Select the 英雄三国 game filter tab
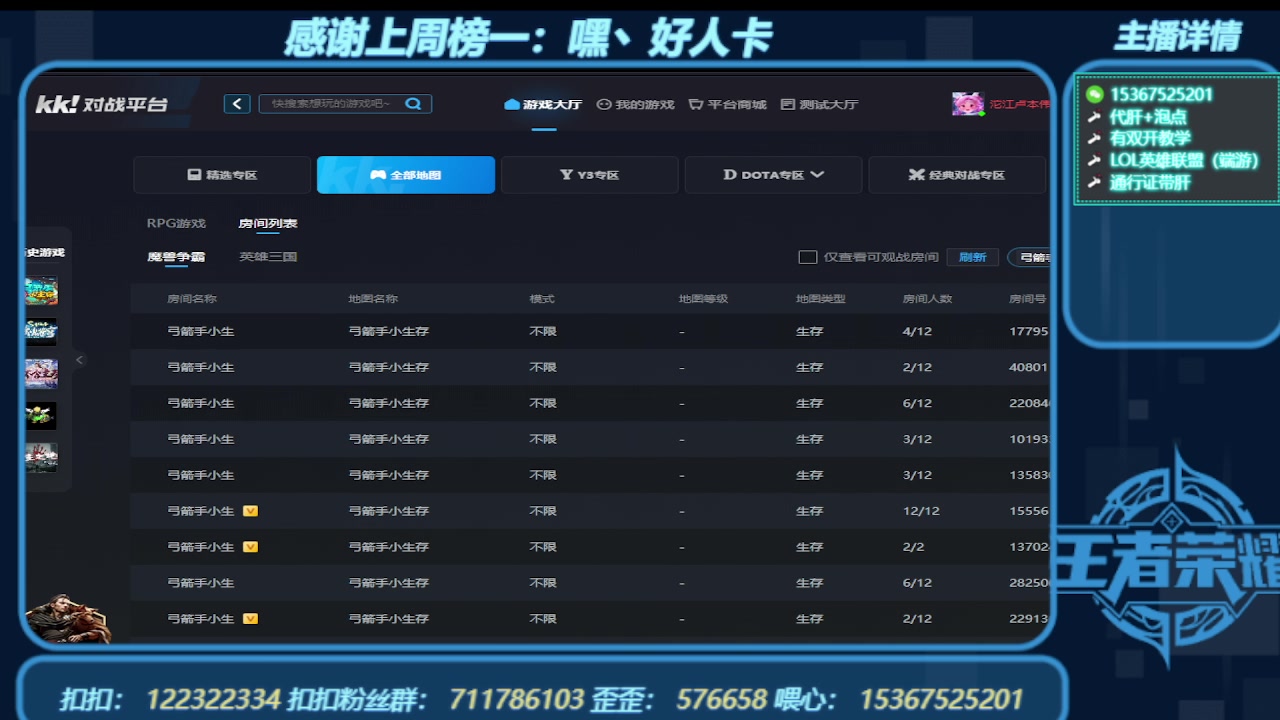This screenshot has width=1280, height=720. pyautogui.click(x=268, y=257)
